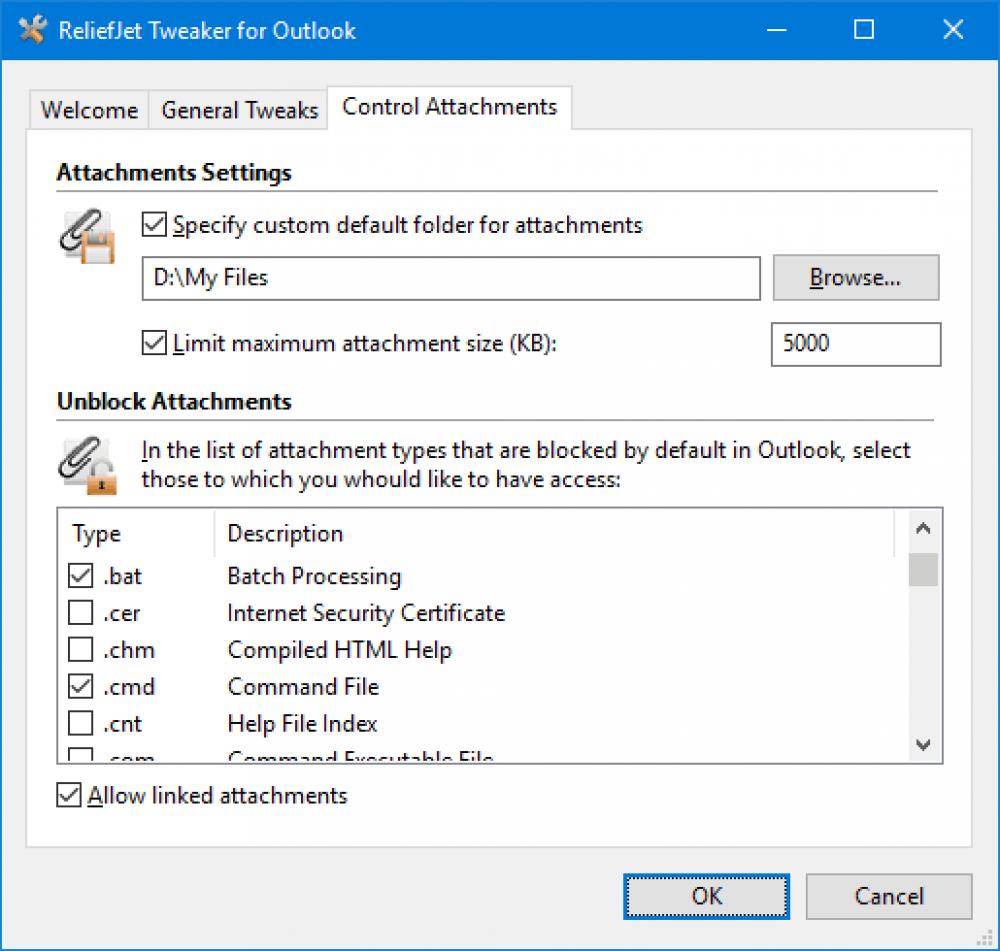Toggle the .cnt Help File Index checkbox
Viewport: 1000px width, 951px height.
pyautogui.click(x=81, y=723)
